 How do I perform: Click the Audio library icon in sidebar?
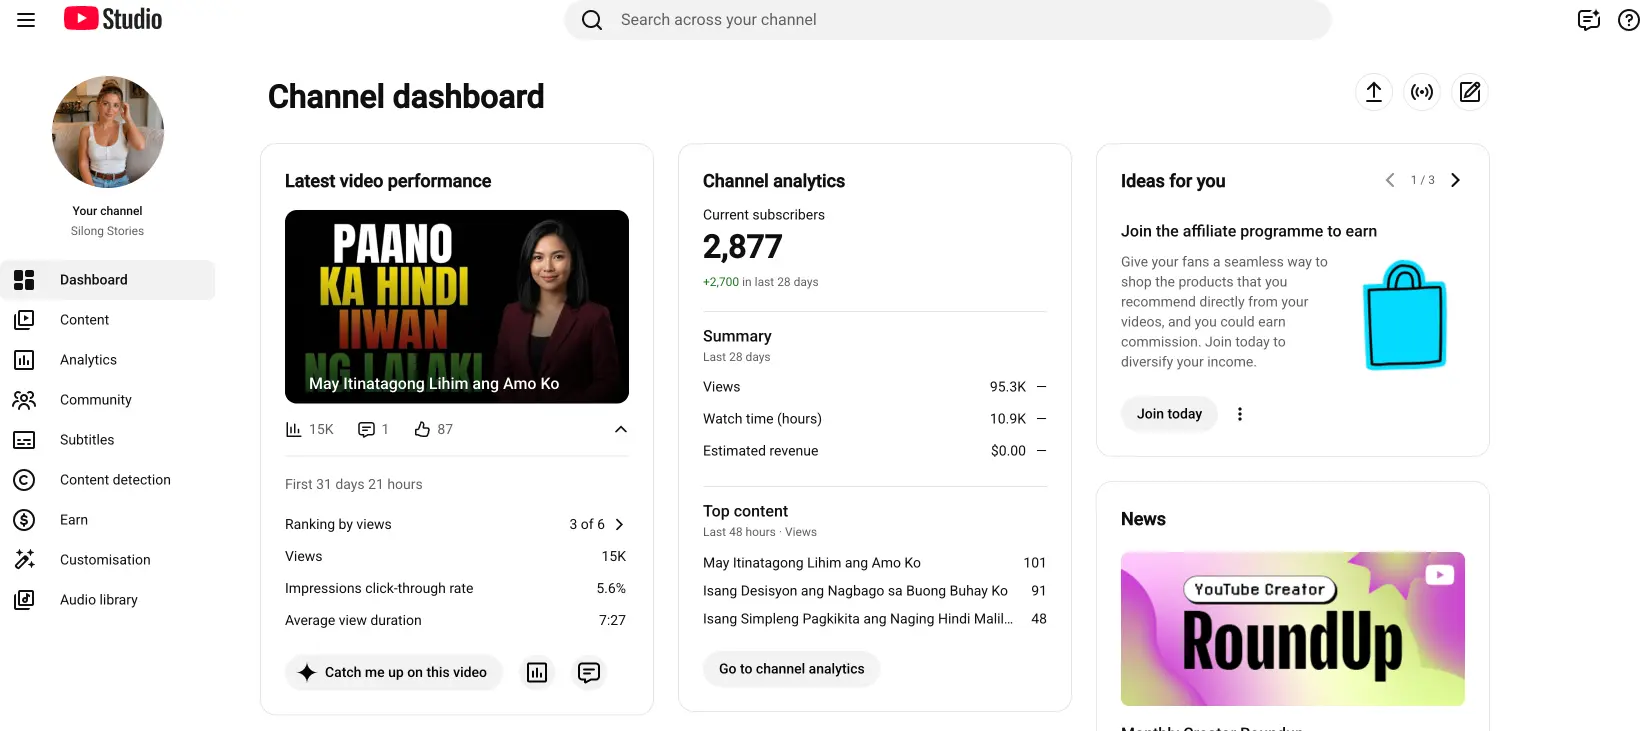24,600
